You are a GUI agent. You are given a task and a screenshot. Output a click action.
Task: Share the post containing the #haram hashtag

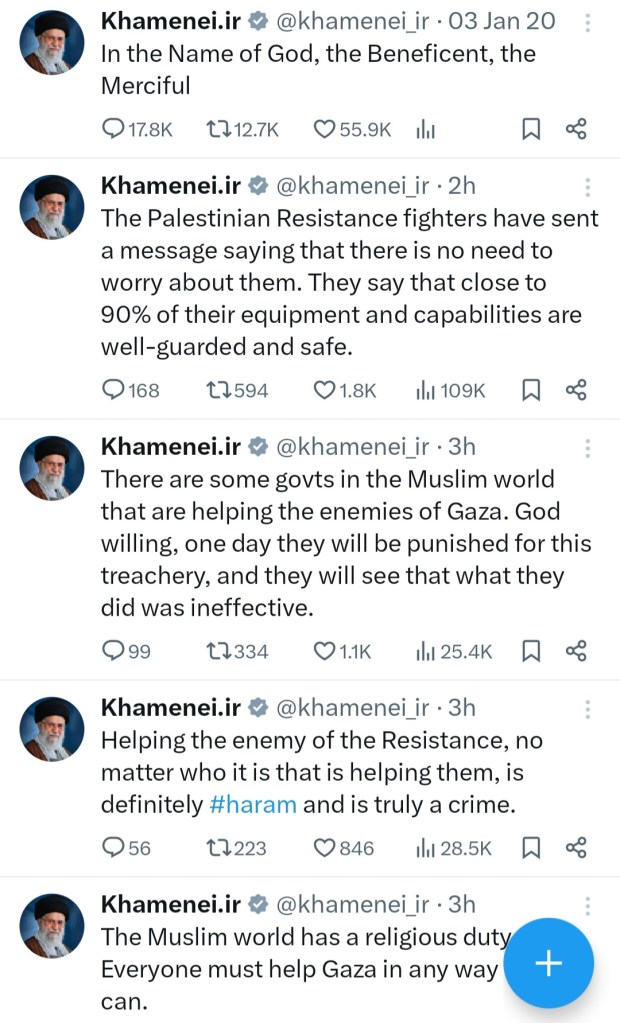576,848
